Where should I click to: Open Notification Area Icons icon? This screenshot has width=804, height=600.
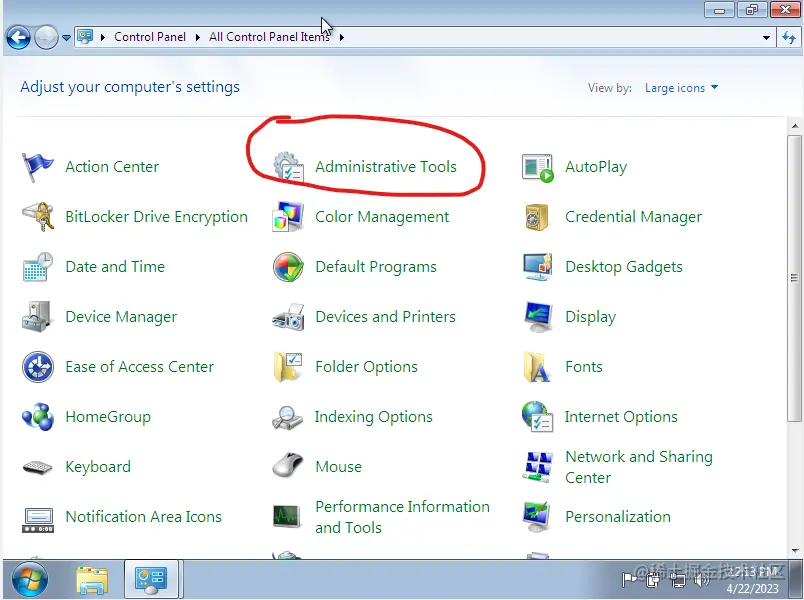click(37, 519)
